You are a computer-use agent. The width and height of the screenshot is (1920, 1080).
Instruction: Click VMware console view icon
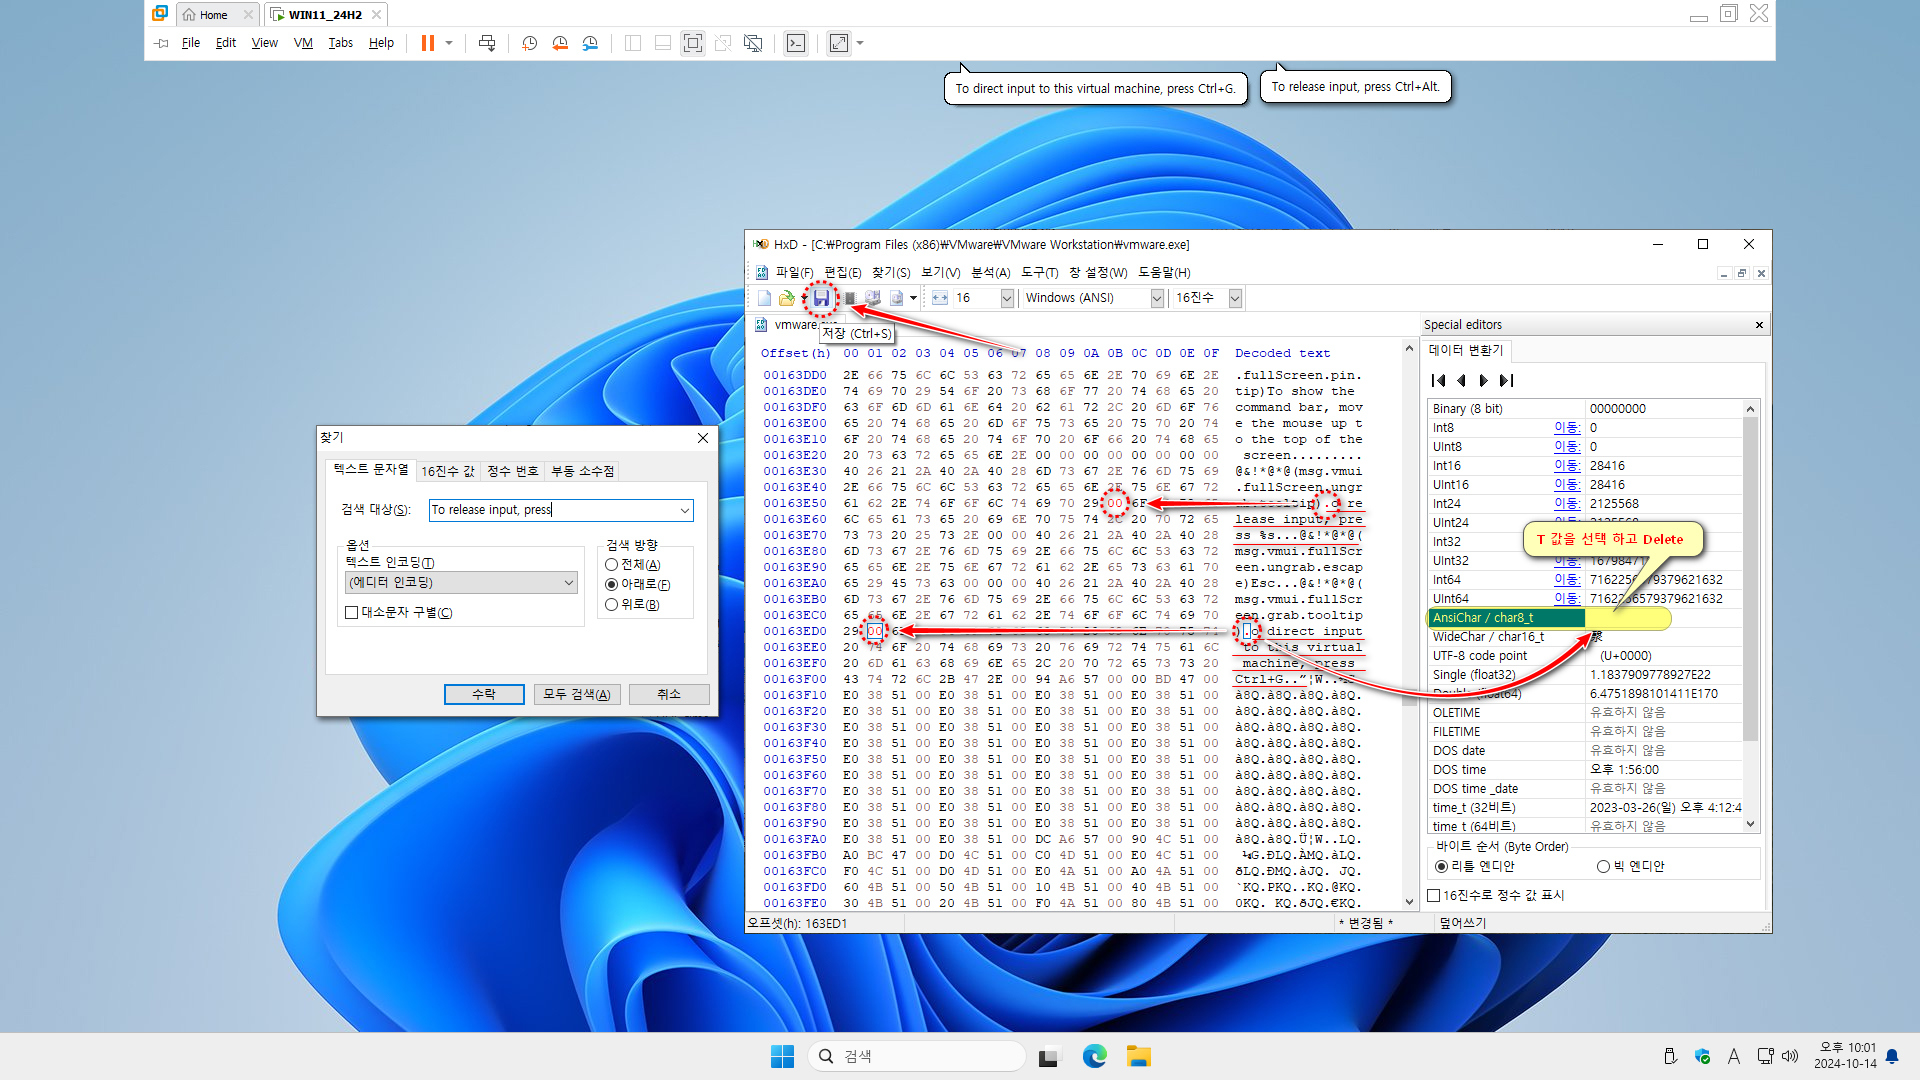pos(796,43)
